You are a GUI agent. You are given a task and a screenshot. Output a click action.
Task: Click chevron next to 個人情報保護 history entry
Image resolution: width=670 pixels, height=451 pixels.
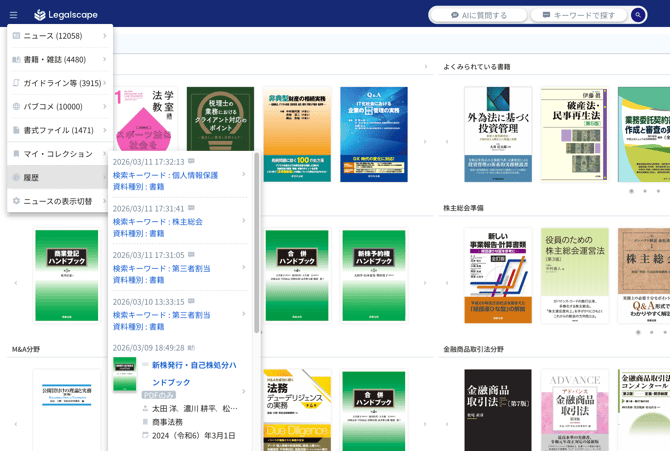coord(243,175)
